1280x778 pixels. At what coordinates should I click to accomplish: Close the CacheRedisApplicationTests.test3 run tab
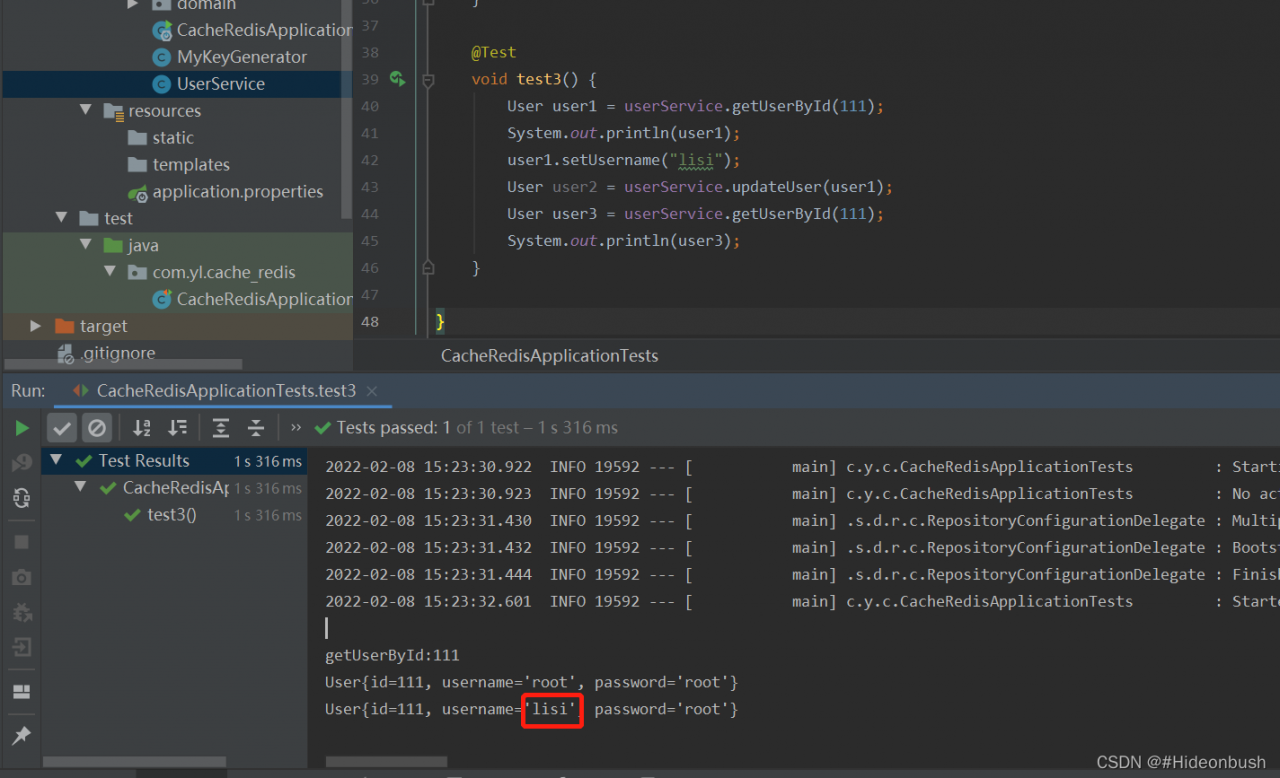click(x=374, y=391)
